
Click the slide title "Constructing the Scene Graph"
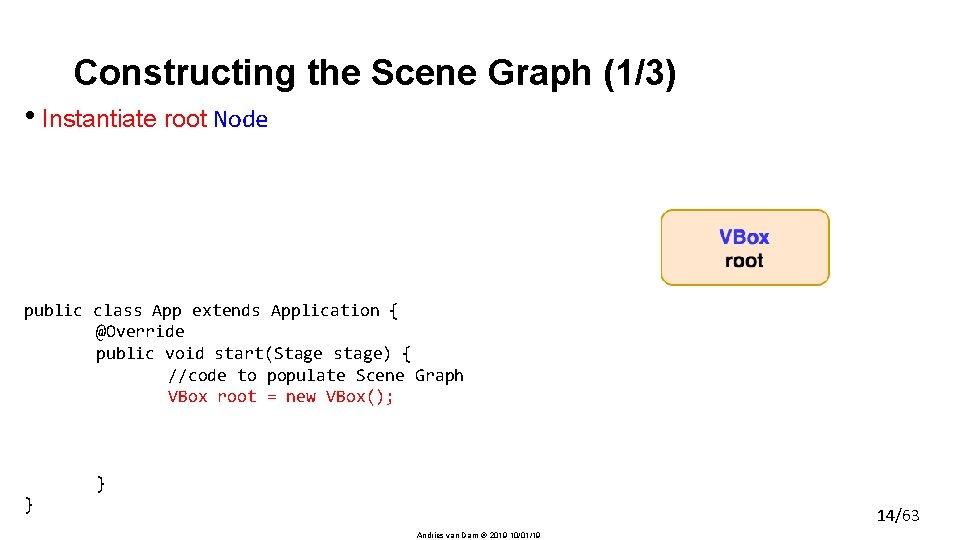point(330,73)
